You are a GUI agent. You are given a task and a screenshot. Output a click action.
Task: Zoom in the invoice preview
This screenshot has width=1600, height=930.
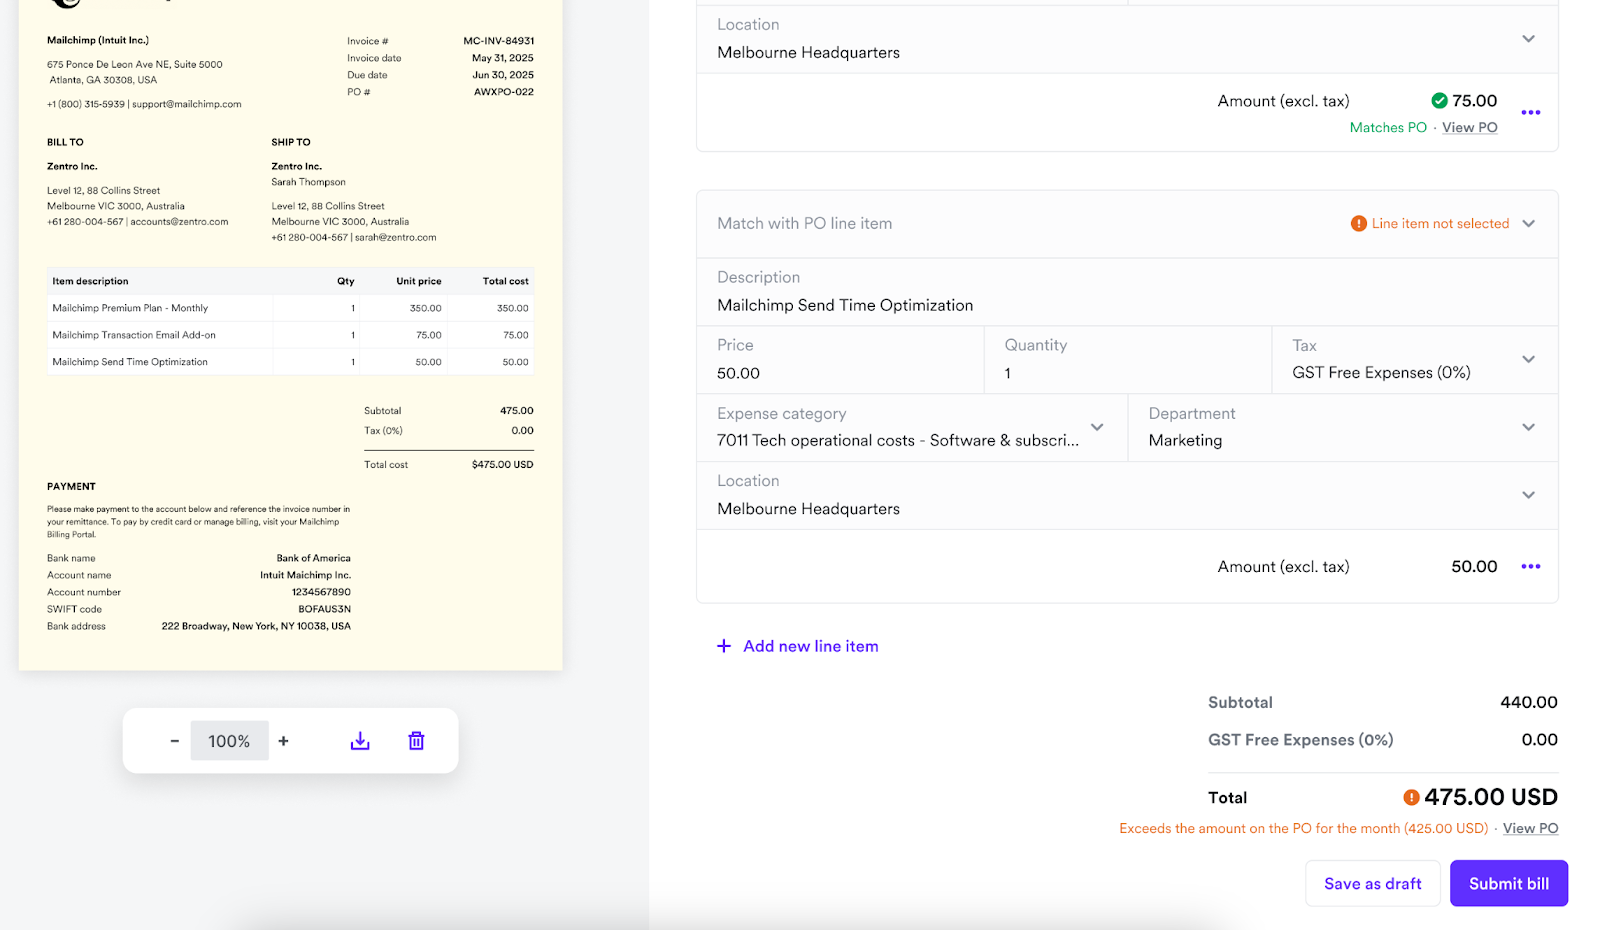pos(284,741)
